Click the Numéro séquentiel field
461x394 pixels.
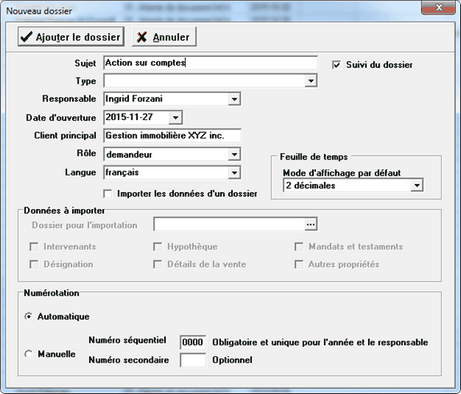coord(193,342)
